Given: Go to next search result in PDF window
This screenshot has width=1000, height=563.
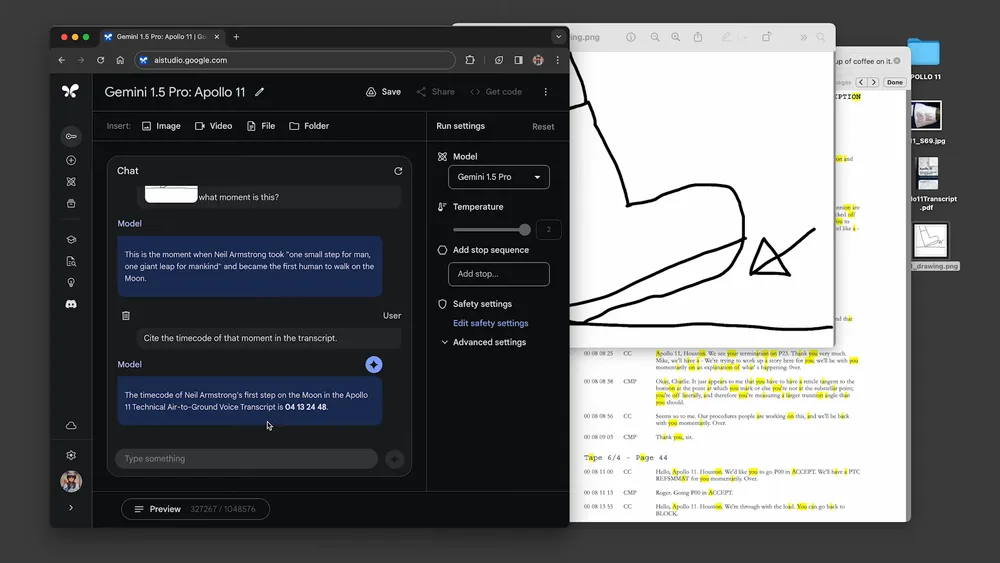Looking at the screenshot, I should (874, 82).
